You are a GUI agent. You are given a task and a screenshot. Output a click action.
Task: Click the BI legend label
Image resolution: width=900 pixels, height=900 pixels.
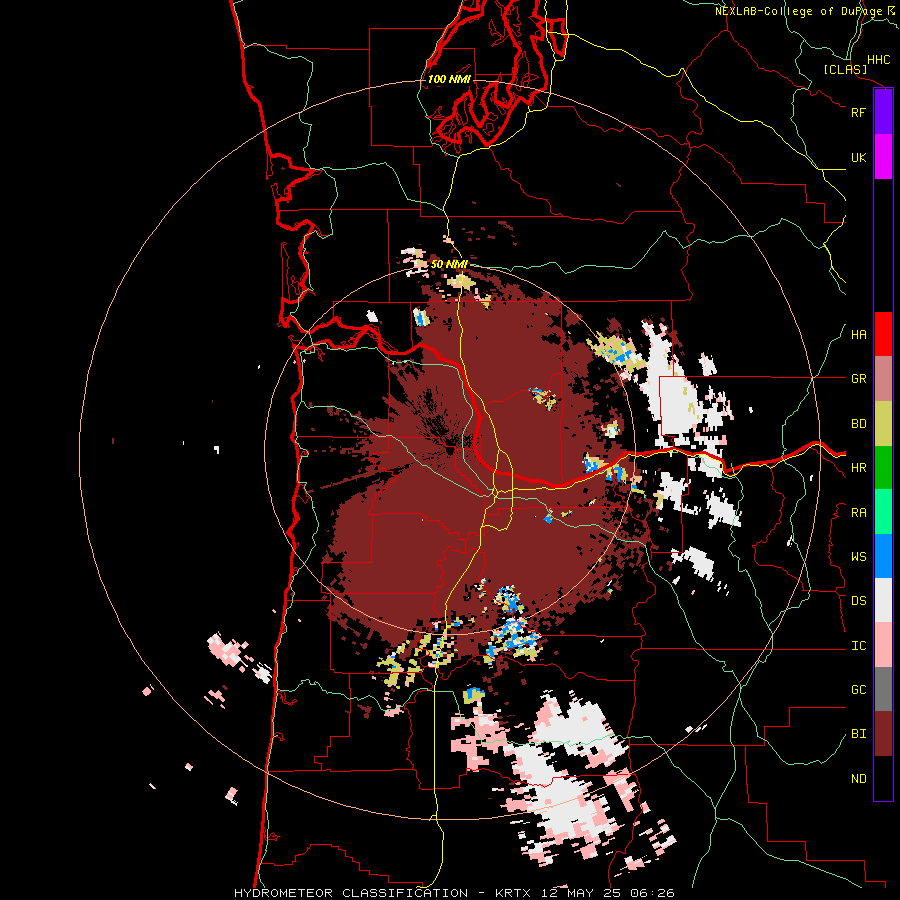[x=858, y=734]
